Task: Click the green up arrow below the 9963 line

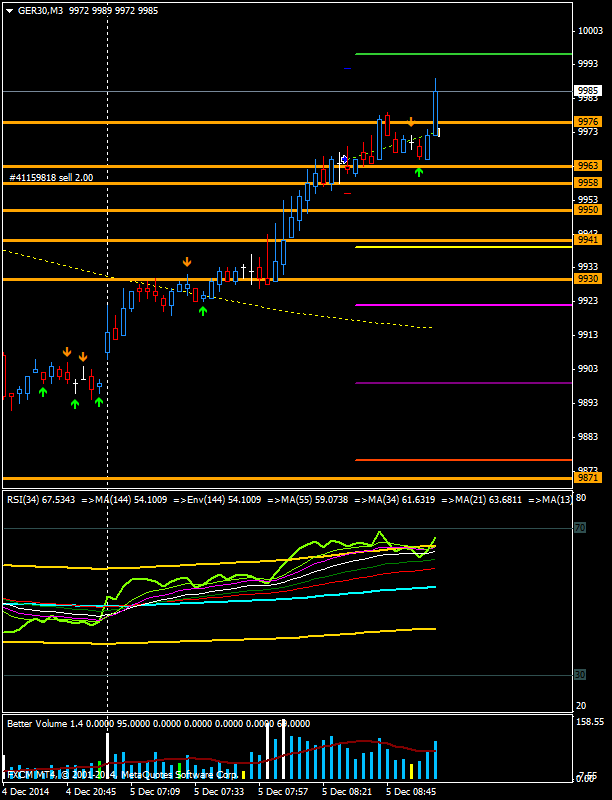Action: pos(419,172)
